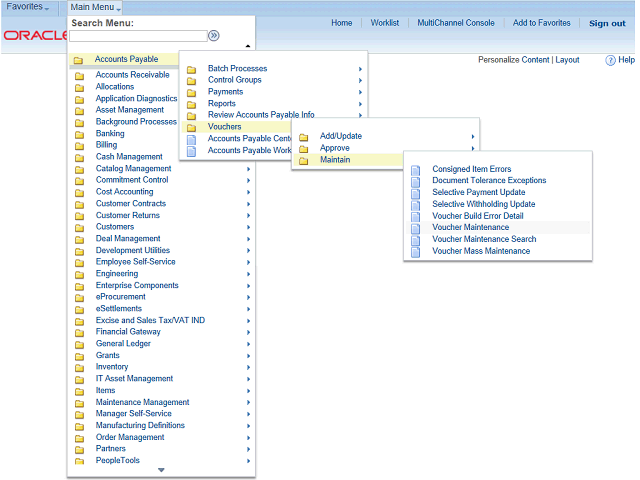Go to Home link
640x480 pixels.
click(x=342, y=23)
